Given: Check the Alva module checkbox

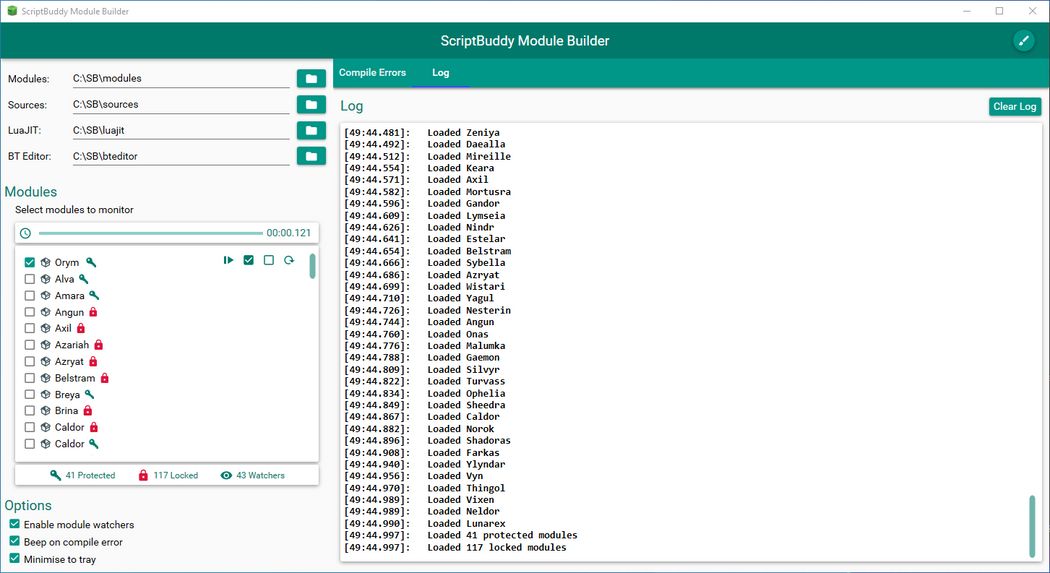Looking at the screenshot, I should 30,279.
